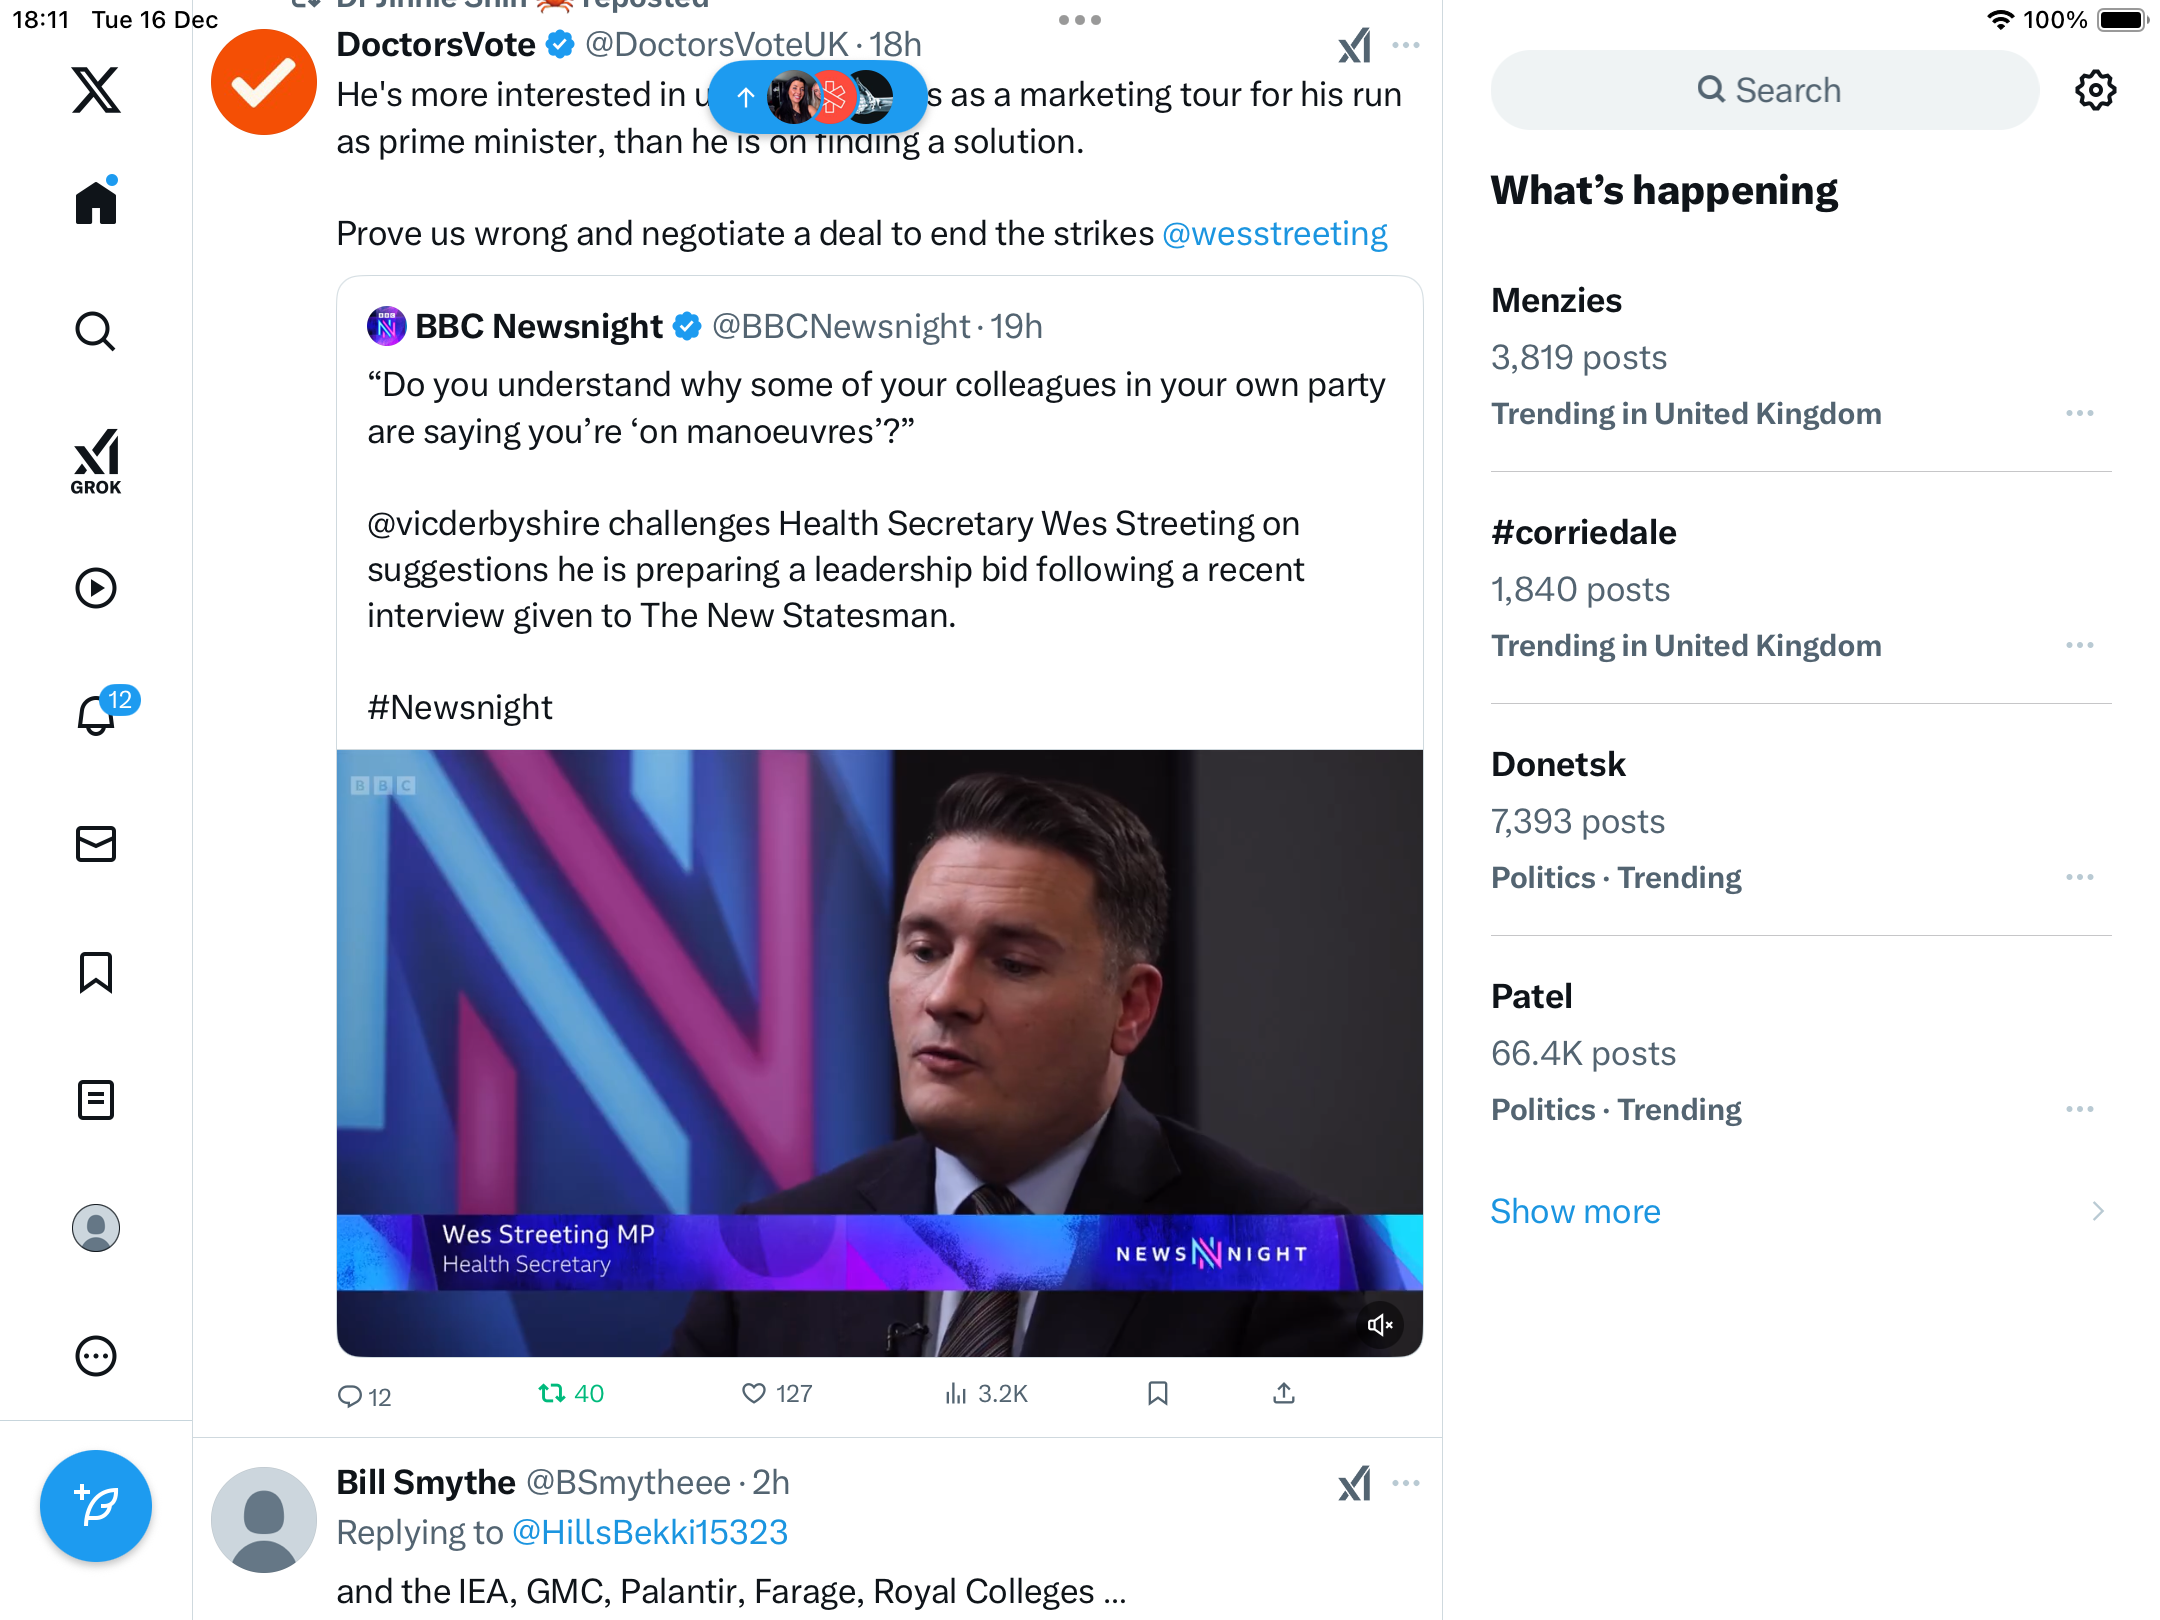Open more options on DoctorsVote post

point(1406,45)
